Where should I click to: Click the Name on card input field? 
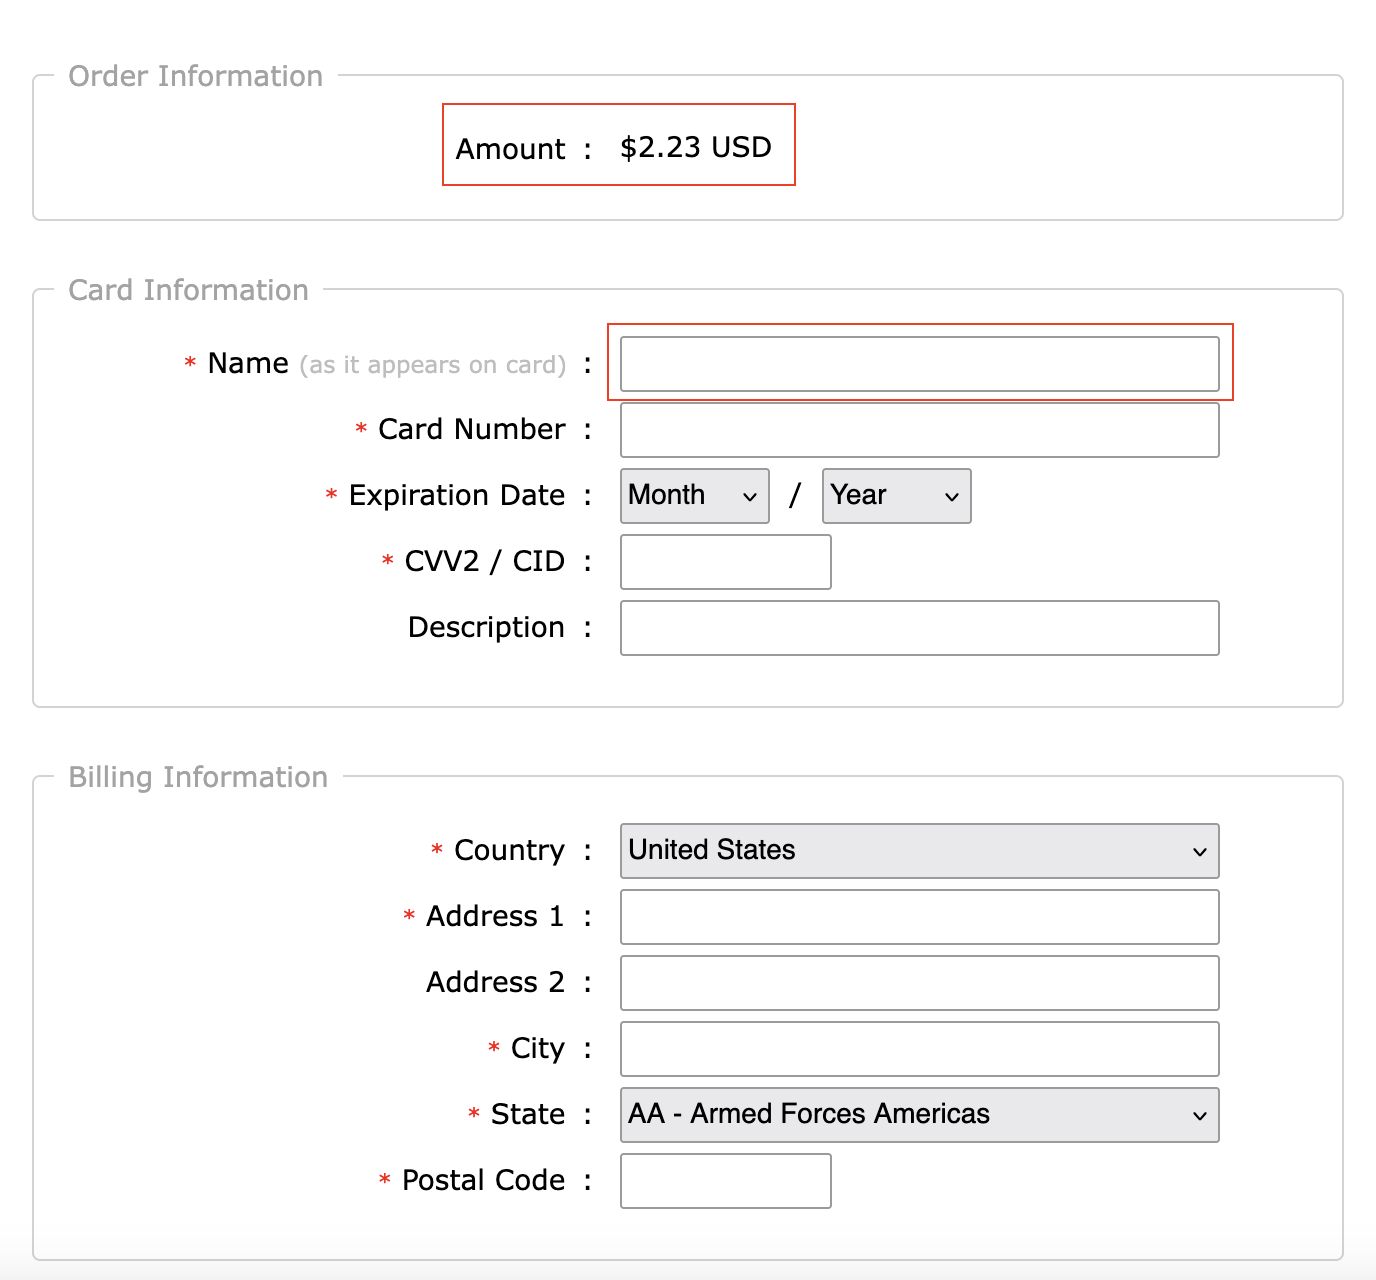tap(919, 364)
